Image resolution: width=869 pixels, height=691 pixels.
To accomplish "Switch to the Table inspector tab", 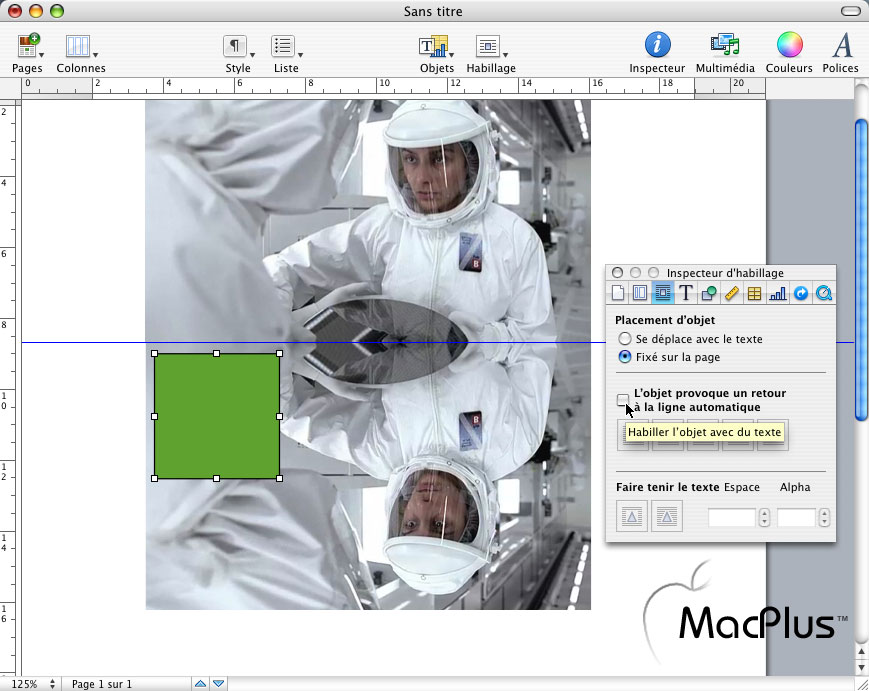I will click(754, 293).
